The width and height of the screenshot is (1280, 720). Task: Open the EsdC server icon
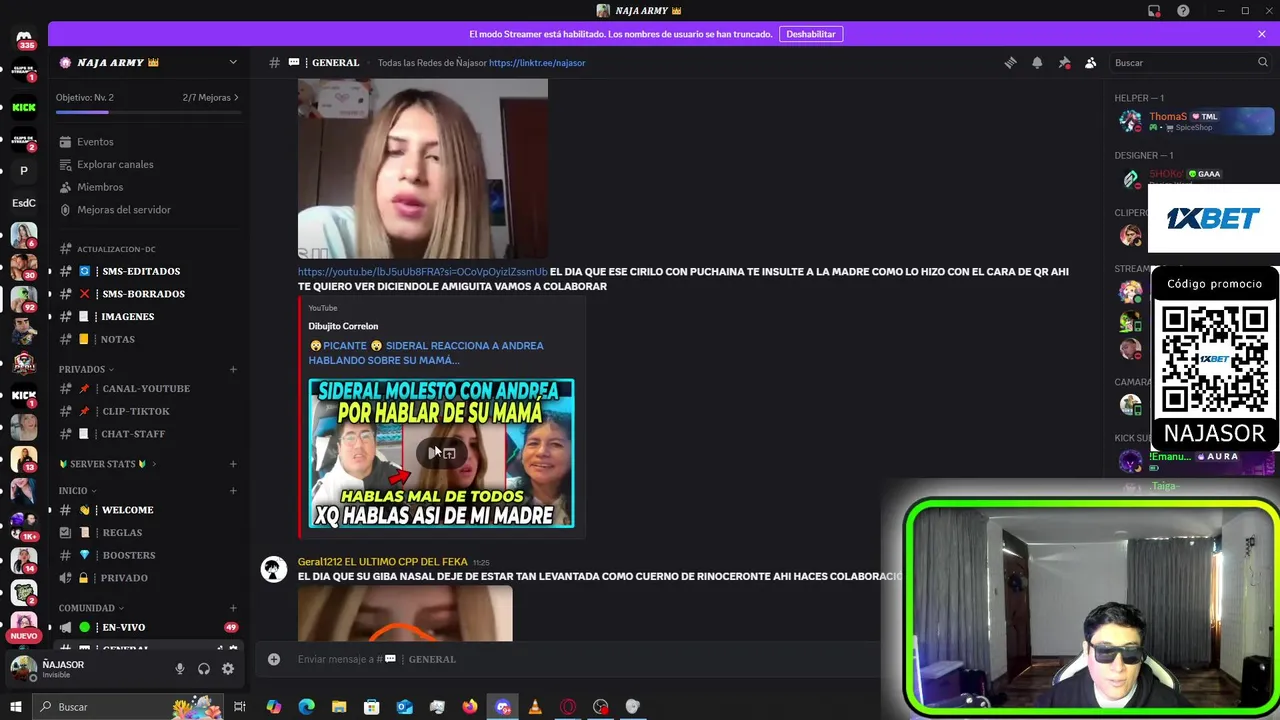24,203
